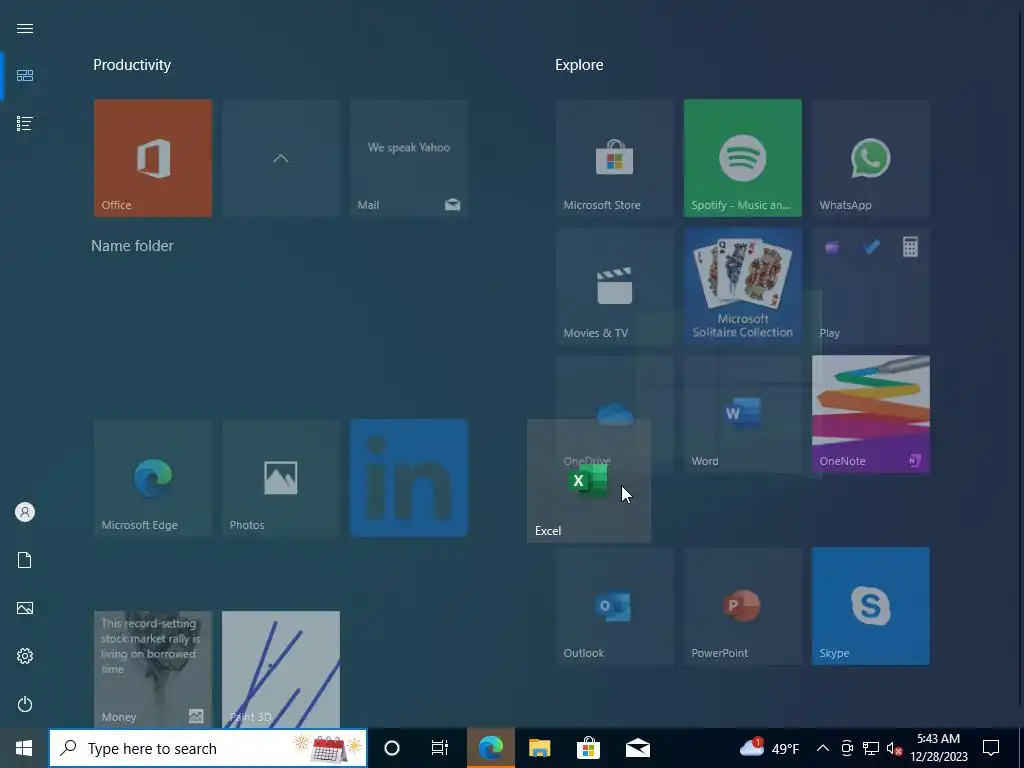Viewport: 1024px width, 768px height.
Task: Expand the Play folder tile
Action: [871, 285]
